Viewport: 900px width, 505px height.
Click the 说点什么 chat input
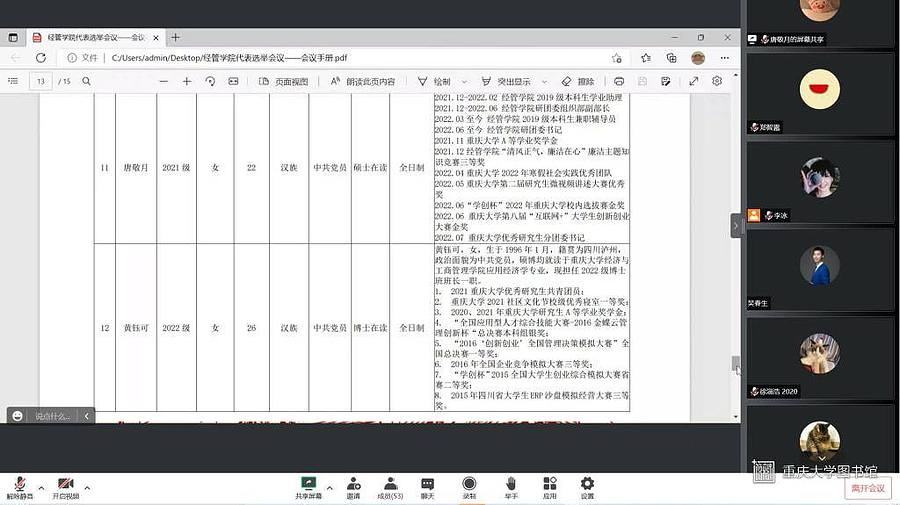(53, 416)
